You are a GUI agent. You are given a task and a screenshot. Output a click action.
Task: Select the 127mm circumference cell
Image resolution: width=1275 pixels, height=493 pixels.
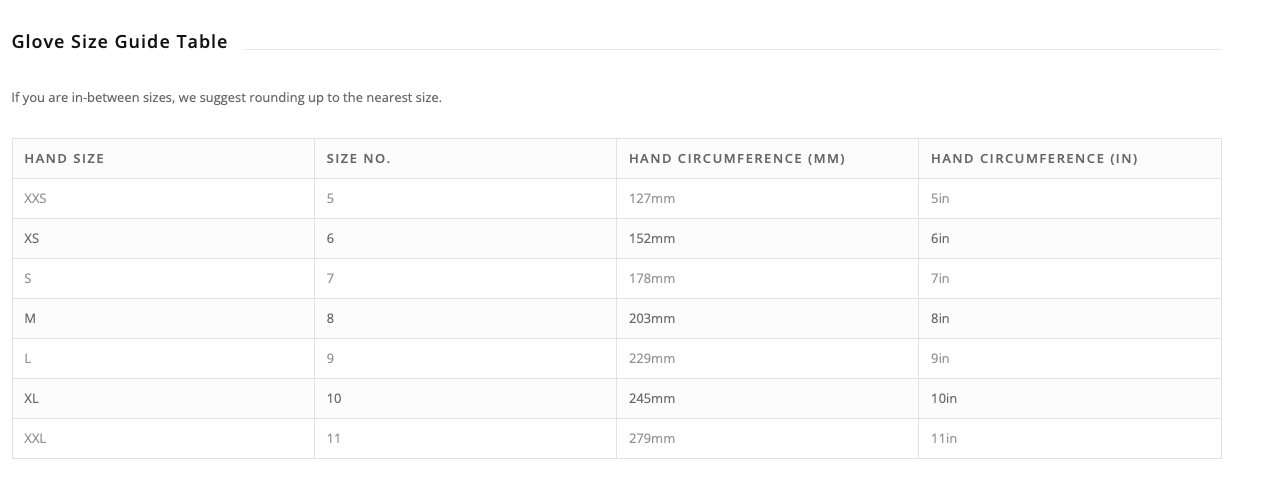[x=652, y=199]
